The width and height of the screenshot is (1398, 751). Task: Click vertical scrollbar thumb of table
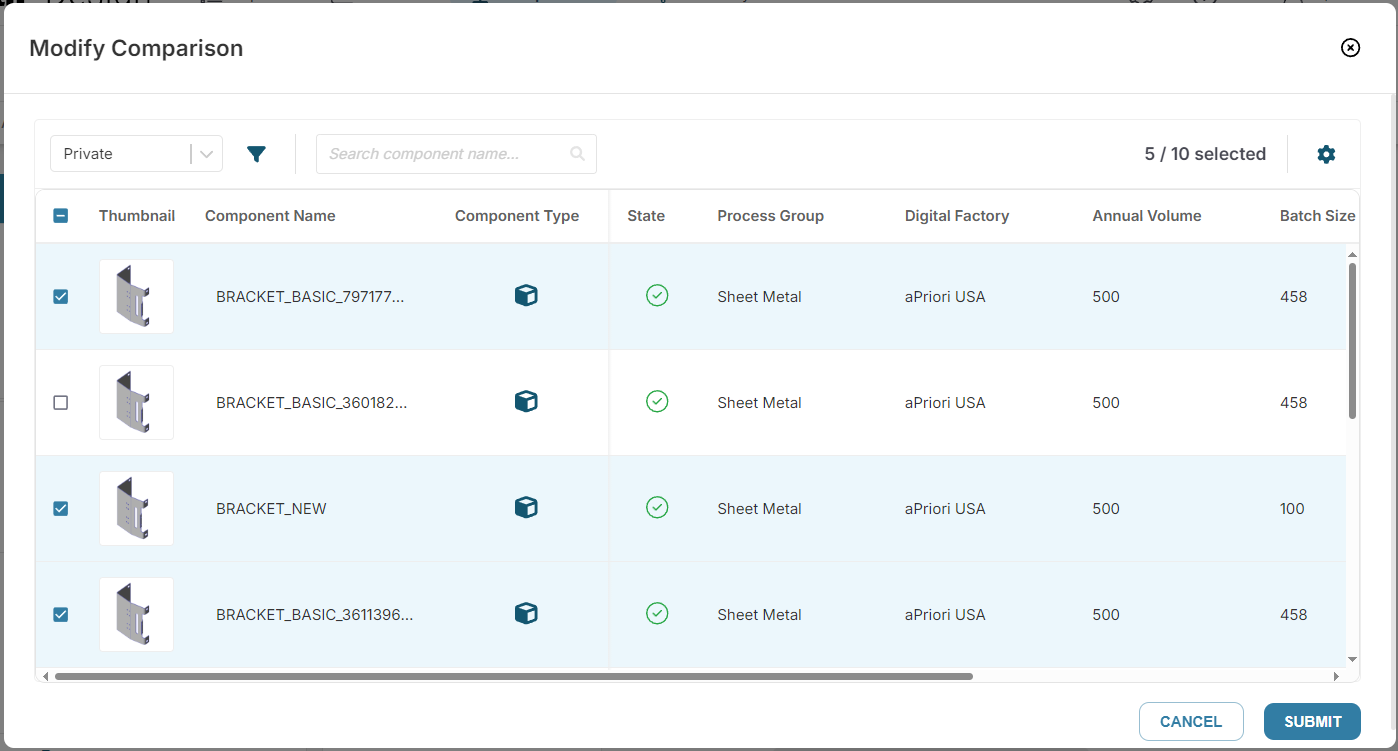[x=1352, y=340]
